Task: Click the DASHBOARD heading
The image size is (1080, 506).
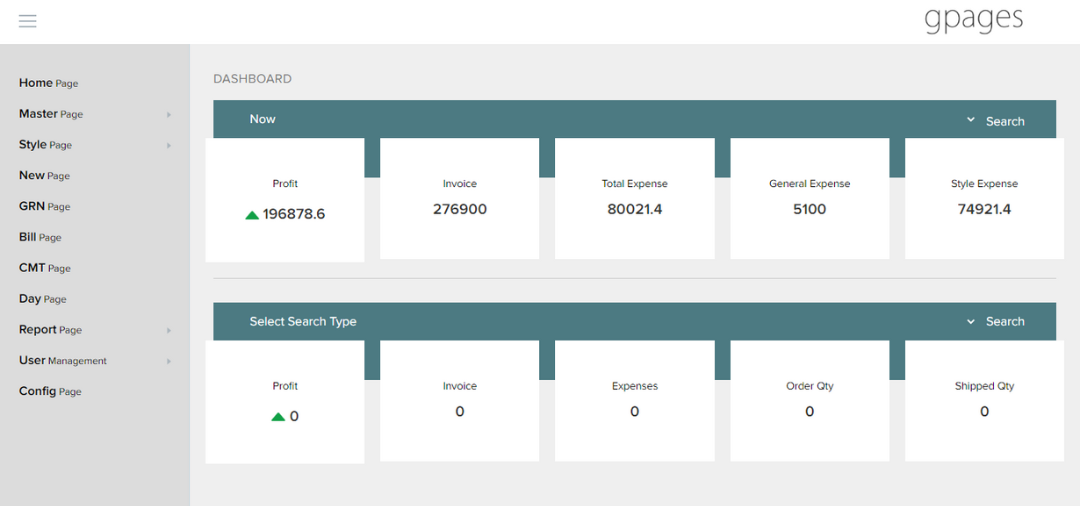Action: (x=252, y=79)
